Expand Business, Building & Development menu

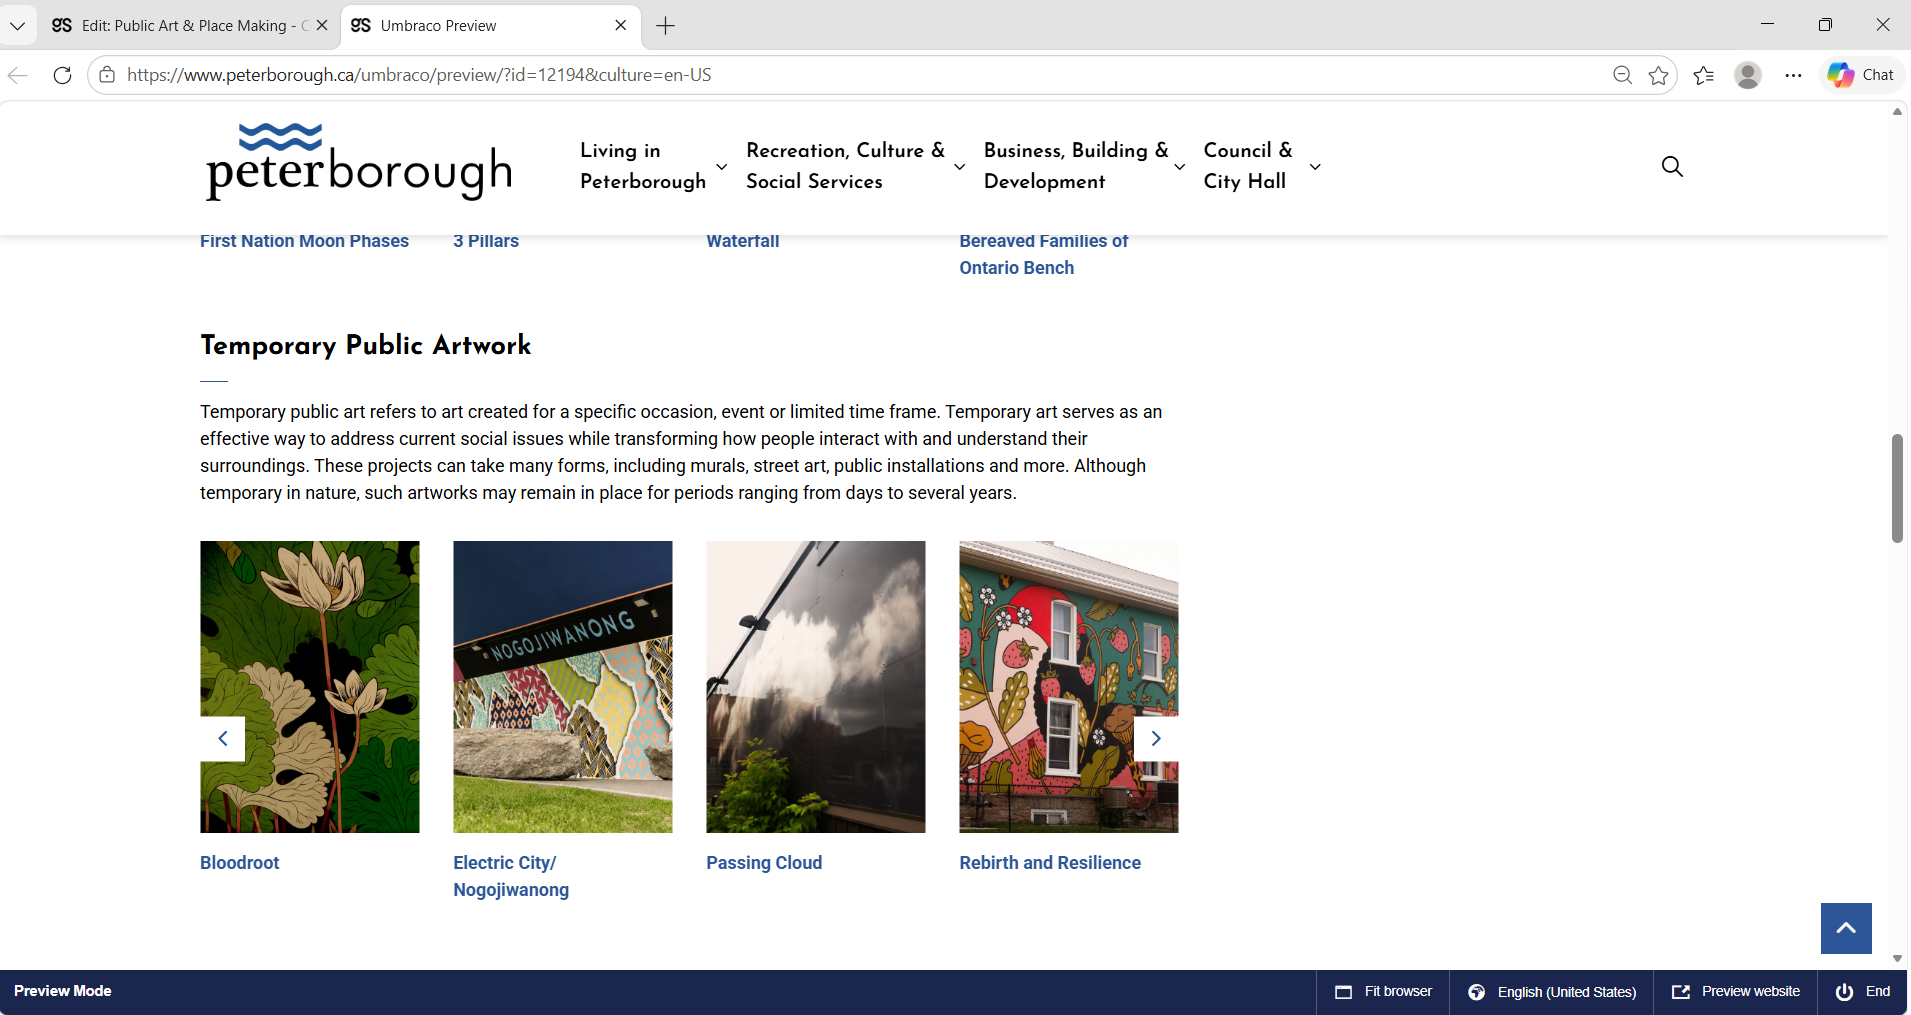1180,167
